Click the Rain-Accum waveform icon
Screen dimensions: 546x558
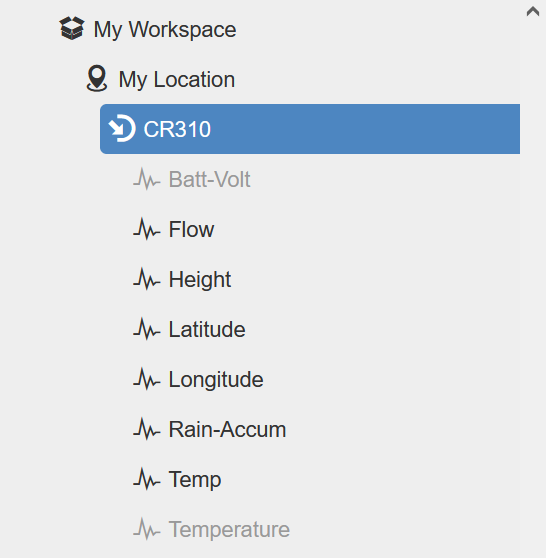(147, 429)
